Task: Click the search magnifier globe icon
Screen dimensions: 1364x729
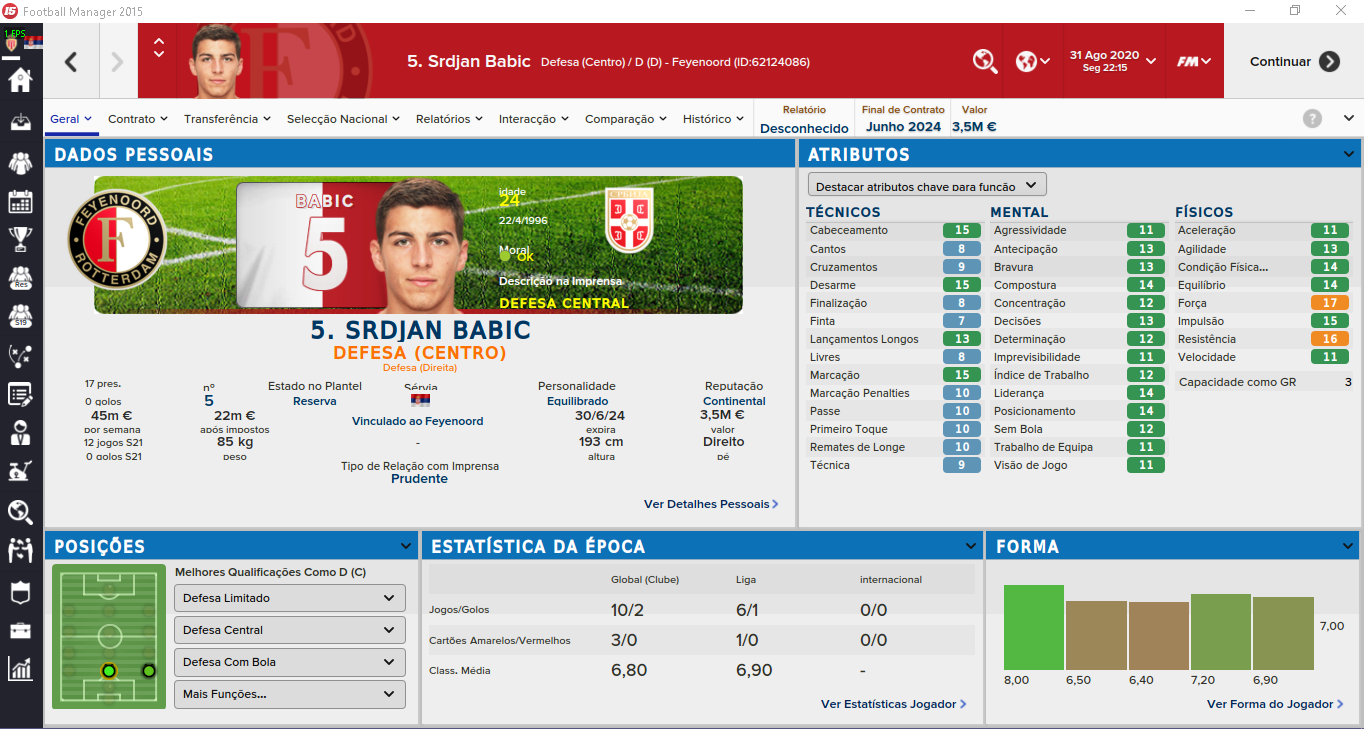Action: pyautogui.click(x=985, y=61)
